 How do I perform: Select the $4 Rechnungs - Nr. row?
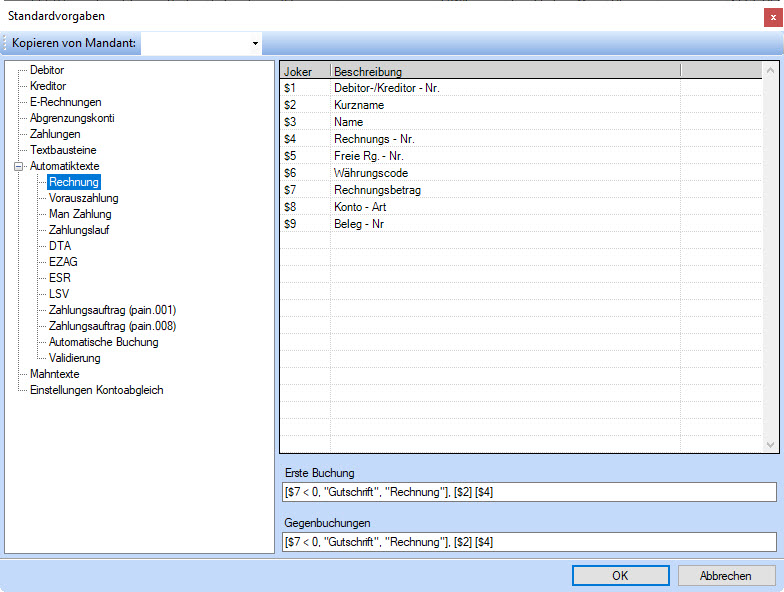374,139
